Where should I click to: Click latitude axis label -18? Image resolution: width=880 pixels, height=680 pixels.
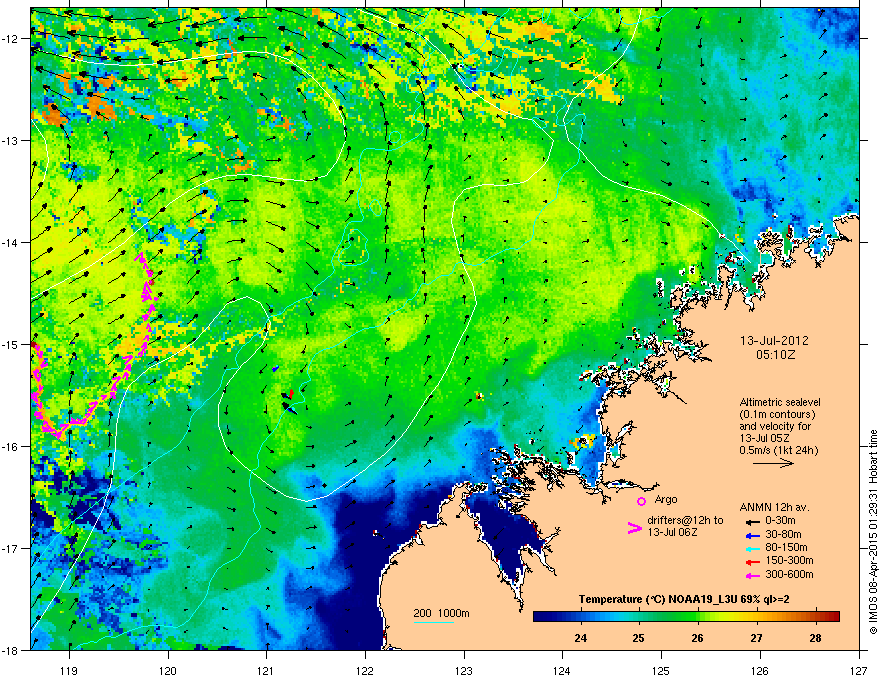point(10,650)
